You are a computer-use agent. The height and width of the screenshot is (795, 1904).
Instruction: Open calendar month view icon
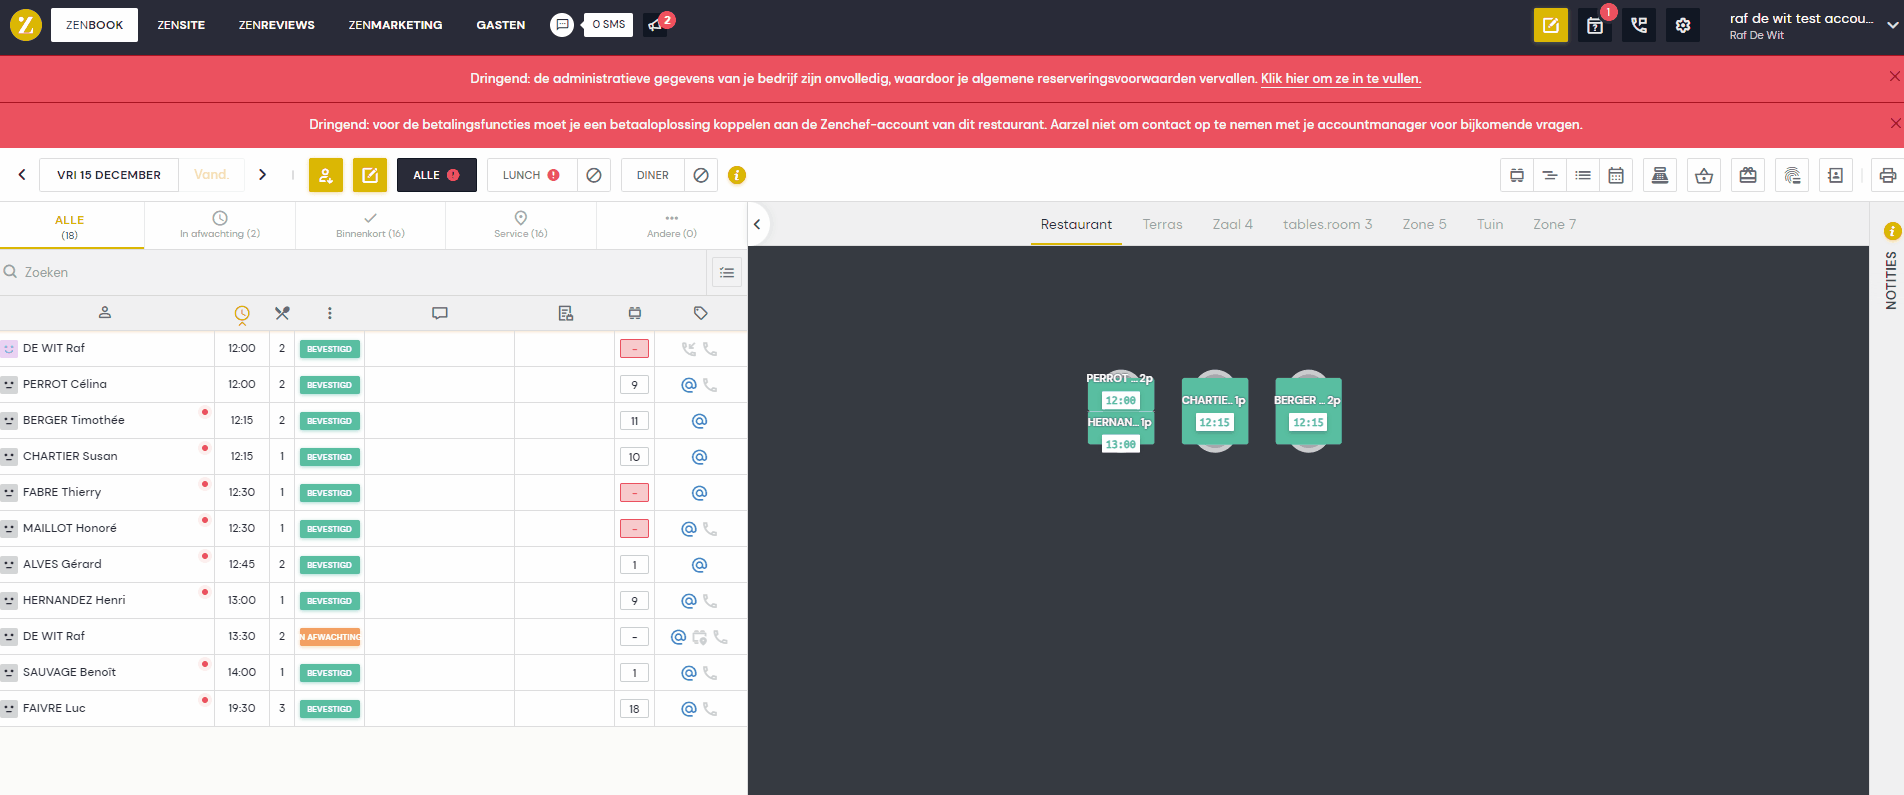tap(1616, 175)
